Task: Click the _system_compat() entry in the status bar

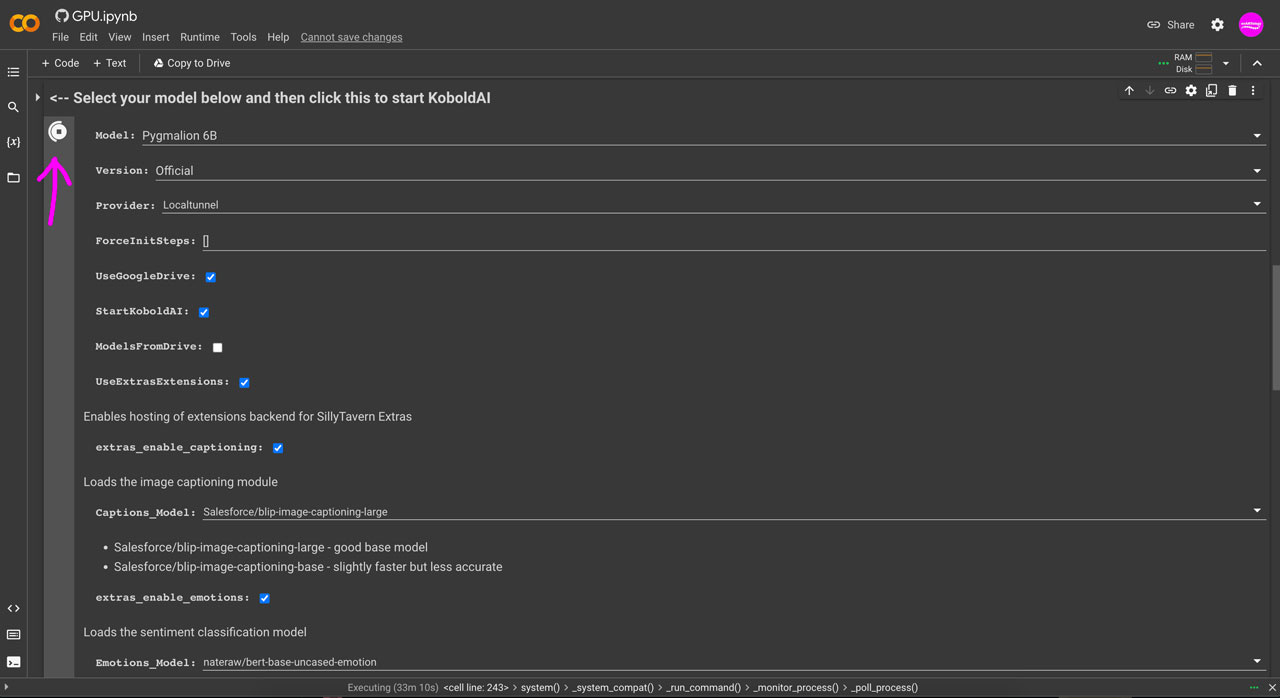Action: pos(615,688)
